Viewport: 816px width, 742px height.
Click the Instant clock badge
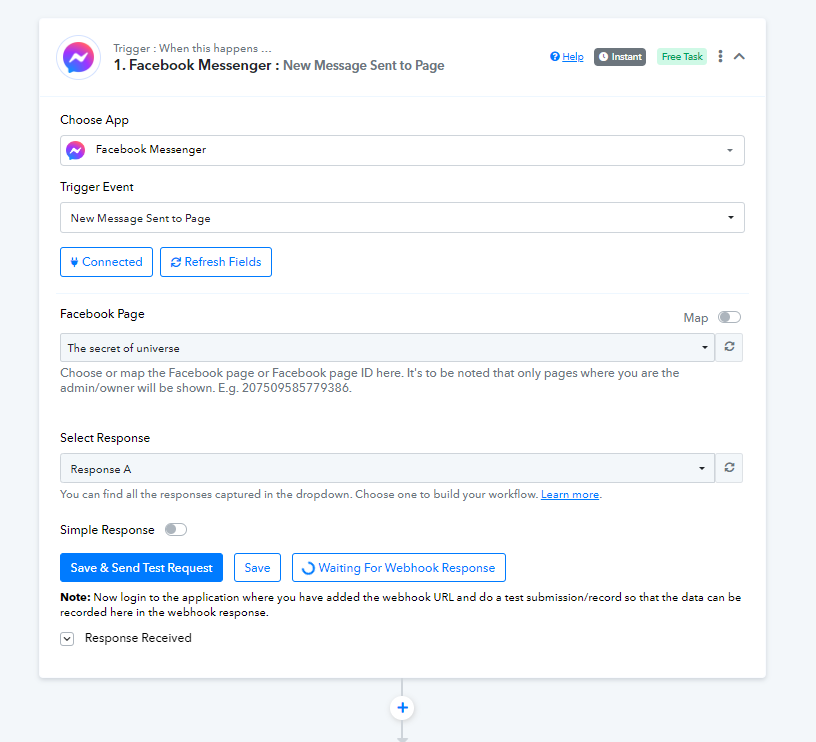tap(620, 57)
